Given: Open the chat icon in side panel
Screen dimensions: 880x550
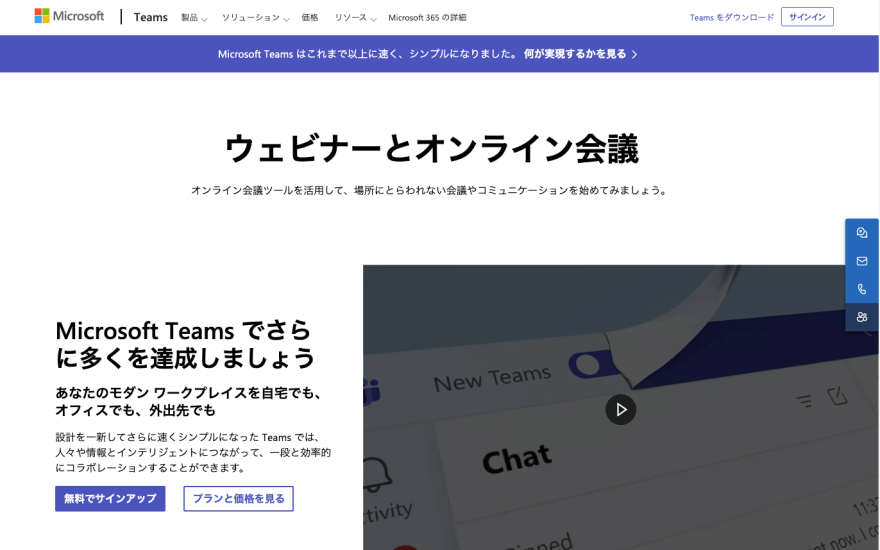Looking at the screenshot, I should coord(862,232).
